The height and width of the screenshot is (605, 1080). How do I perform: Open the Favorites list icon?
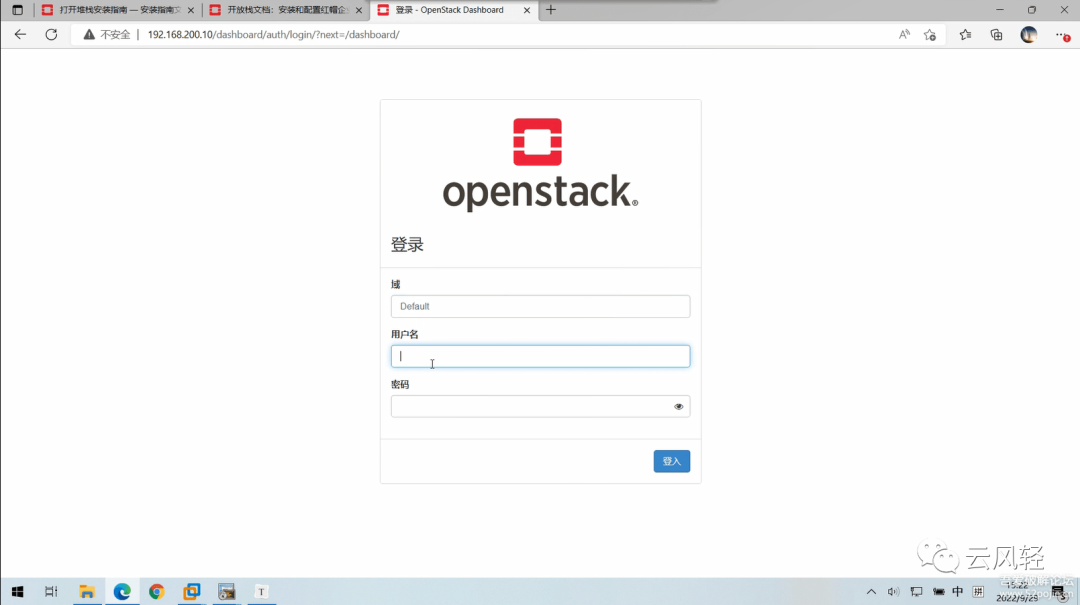click(x=964, y=34)
